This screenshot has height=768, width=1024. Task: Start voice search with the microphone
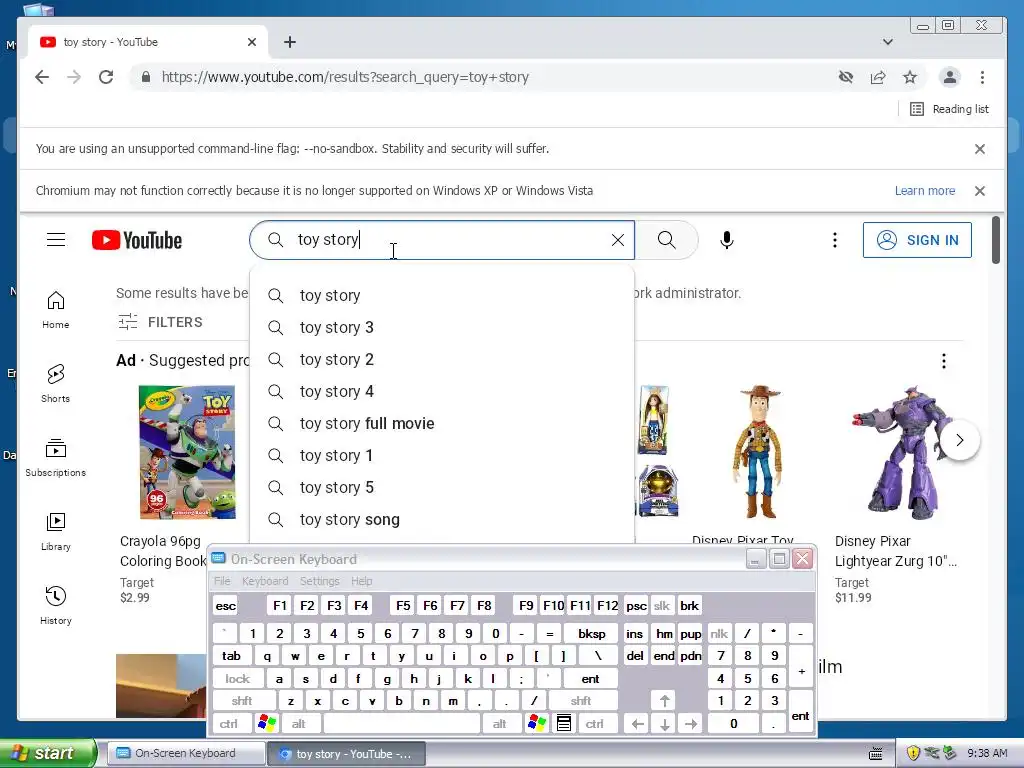click(x=727, y=240)
